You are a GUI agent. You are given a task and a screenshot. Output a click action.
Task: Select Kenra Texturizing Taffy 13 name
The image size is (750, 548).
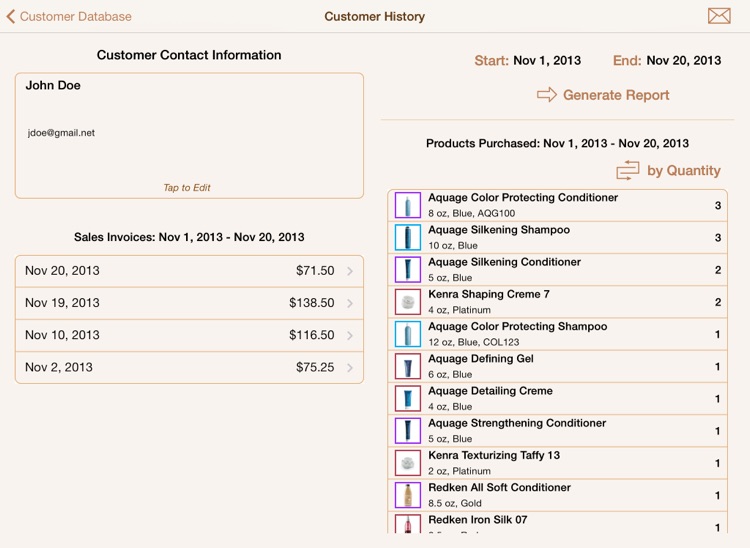(x=494, y=455)
